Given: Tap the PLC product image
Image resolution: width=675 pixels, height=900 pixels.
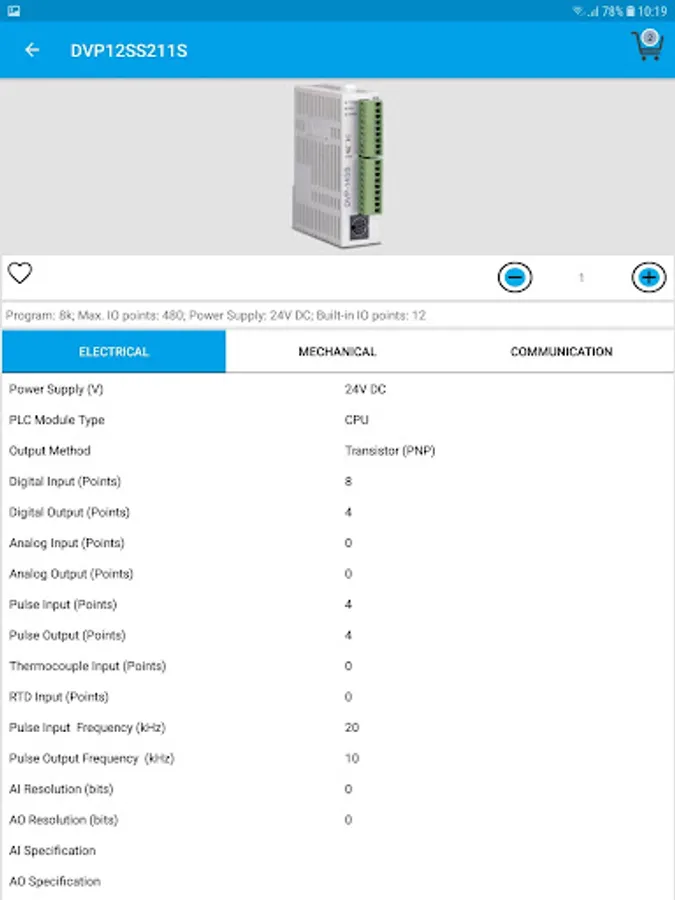Looking at the screenshot, I should tap(338, 166).
